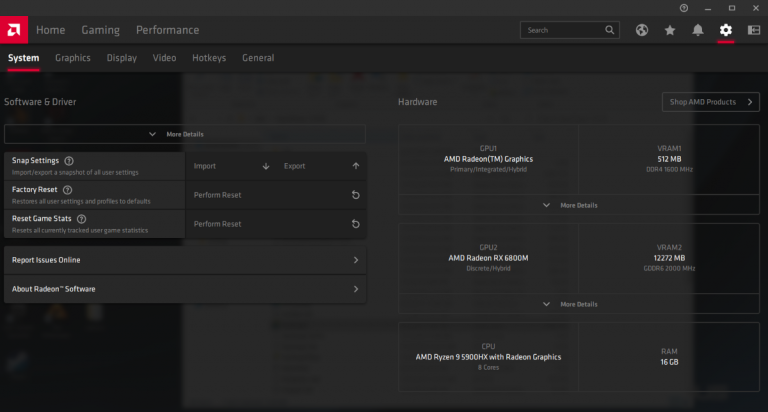The image size is (768, 412).
Task: Select the System tab
Action: [24, 58]
